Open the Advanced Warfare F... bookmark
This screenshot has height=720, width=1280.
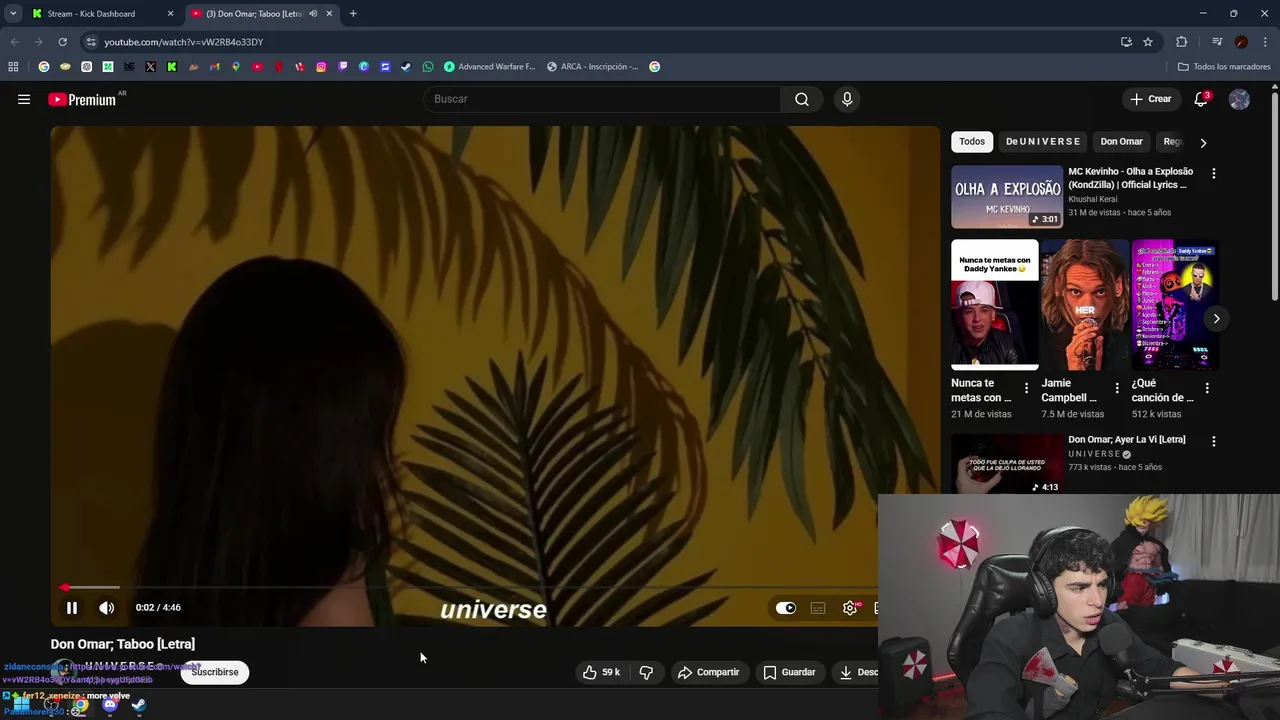point(490,67)
